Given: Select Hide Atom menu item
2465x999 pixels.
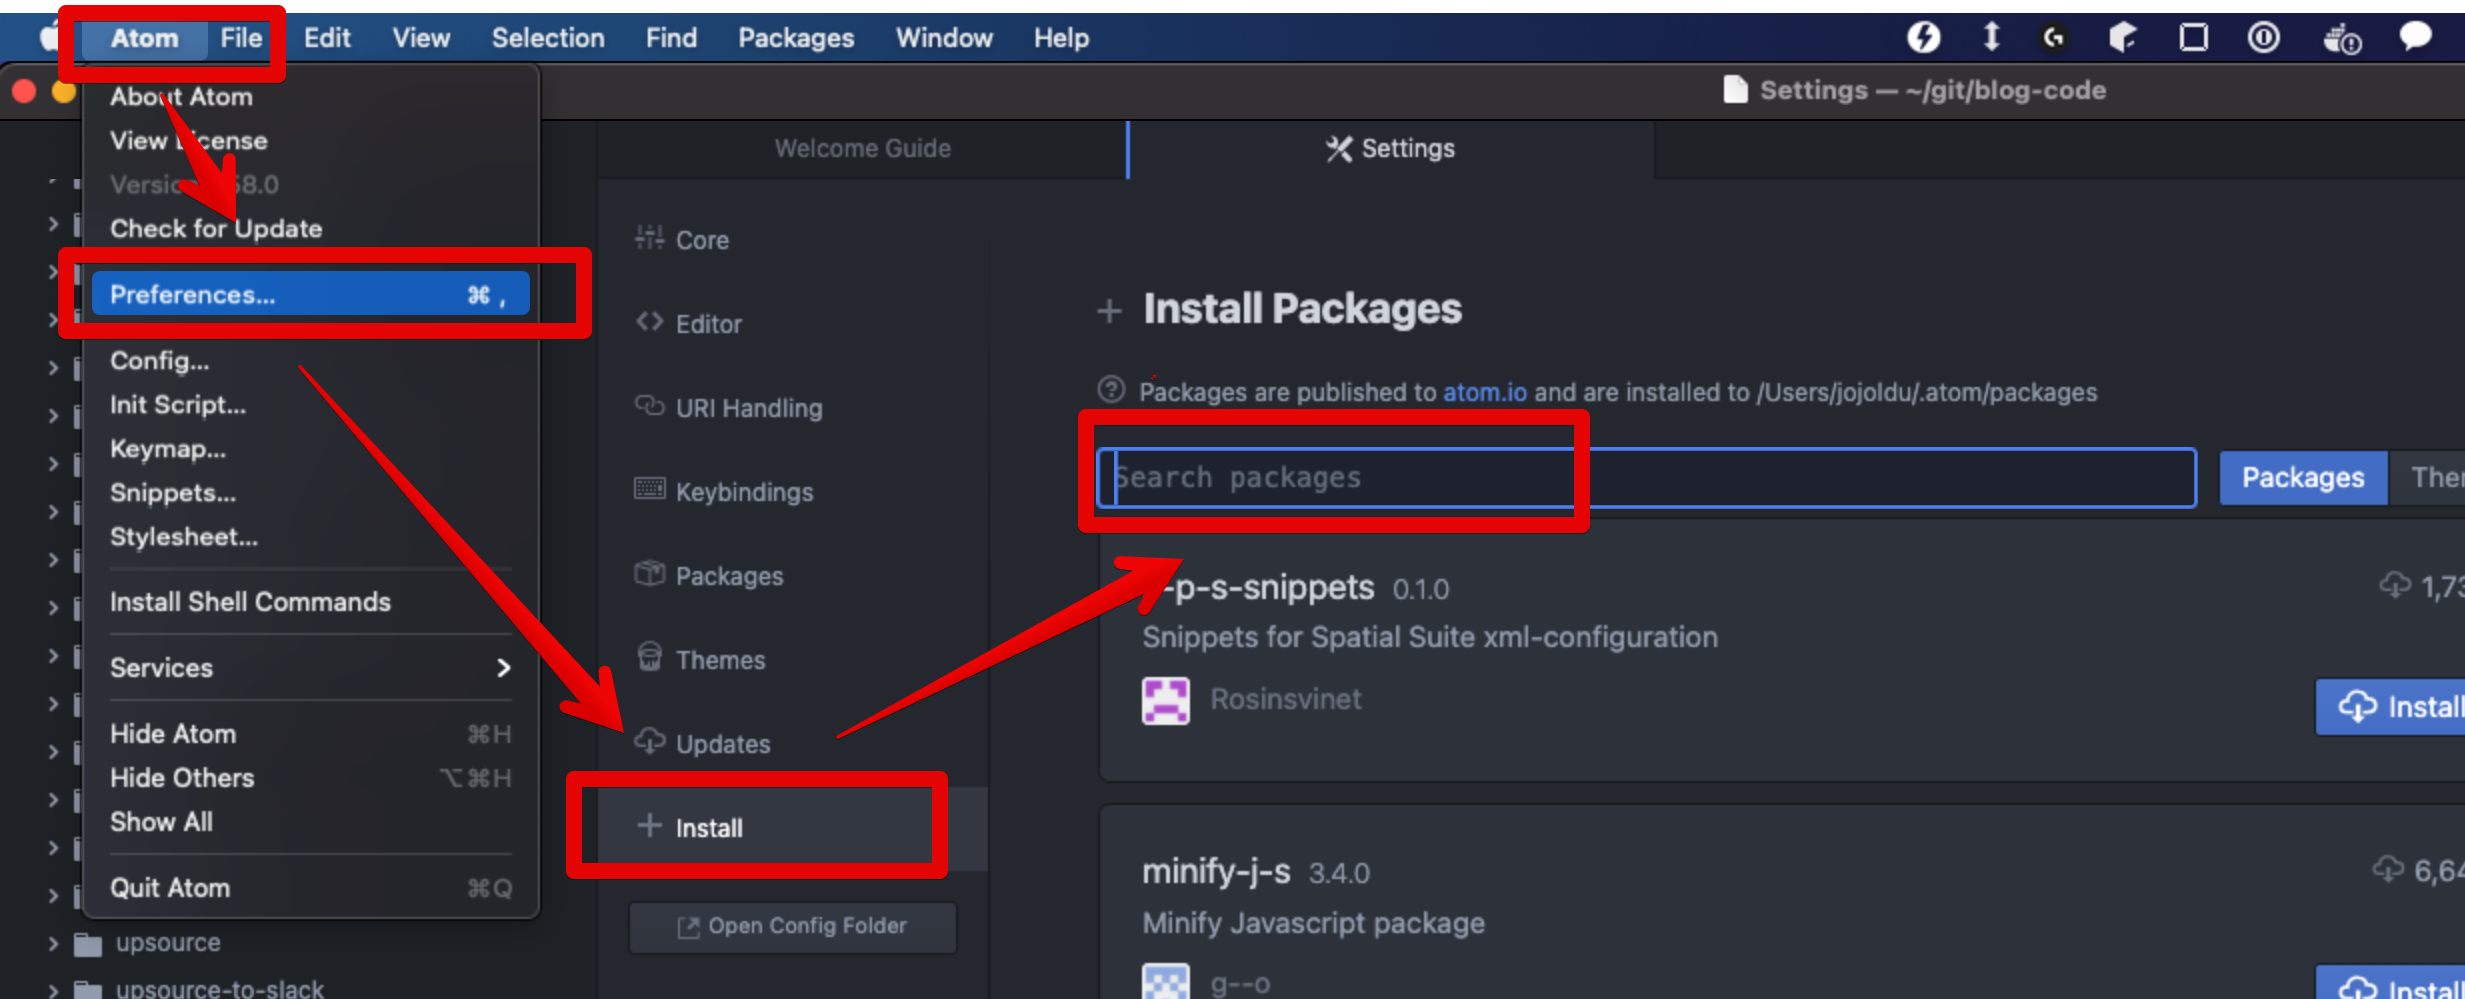Looking at the screenshot, I should click(x=310, y=734).
